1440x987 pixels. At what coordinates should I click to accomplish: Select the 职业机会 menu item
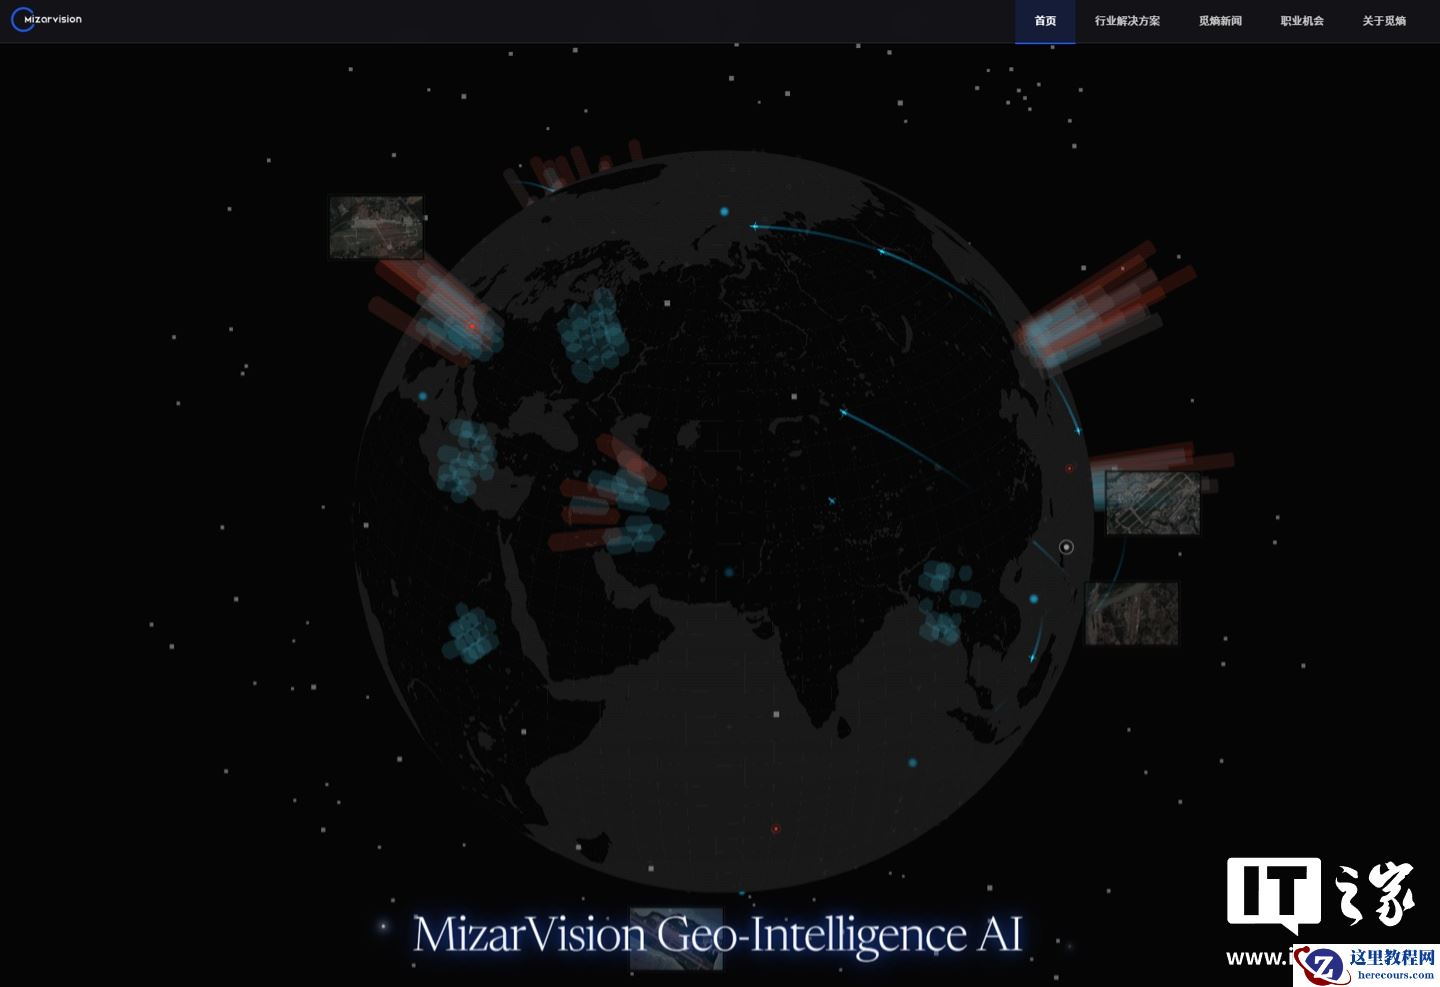[1302, 21]
